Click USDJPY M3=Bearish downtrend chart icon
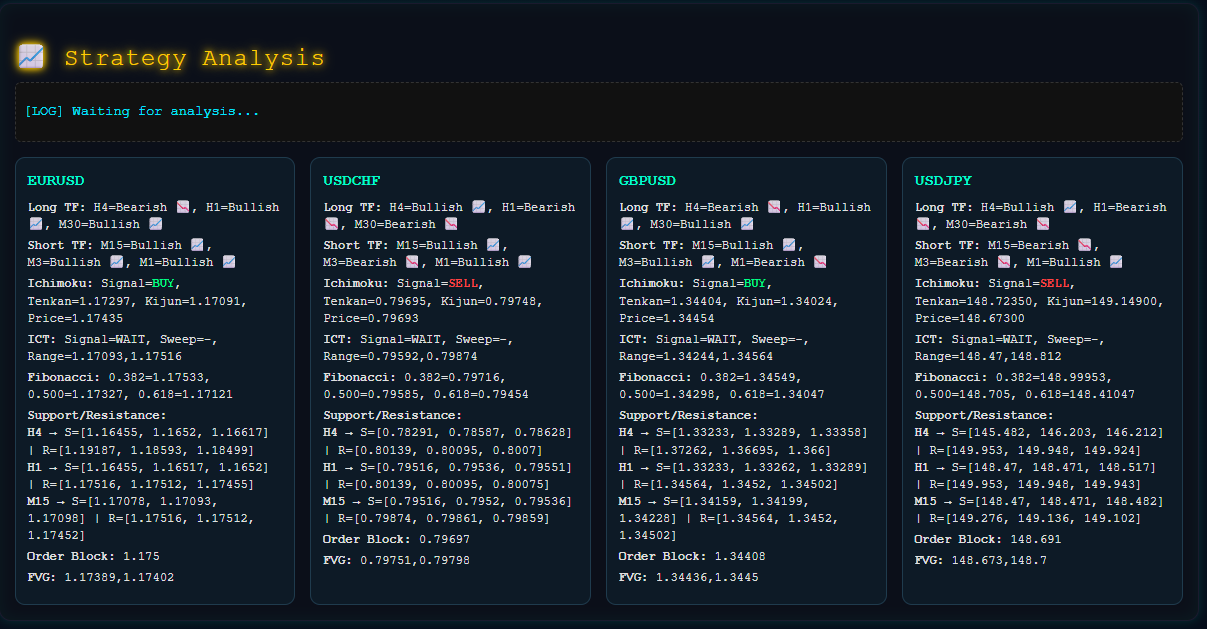This screenshot has height=629, width=1207. coord(1004,262)
